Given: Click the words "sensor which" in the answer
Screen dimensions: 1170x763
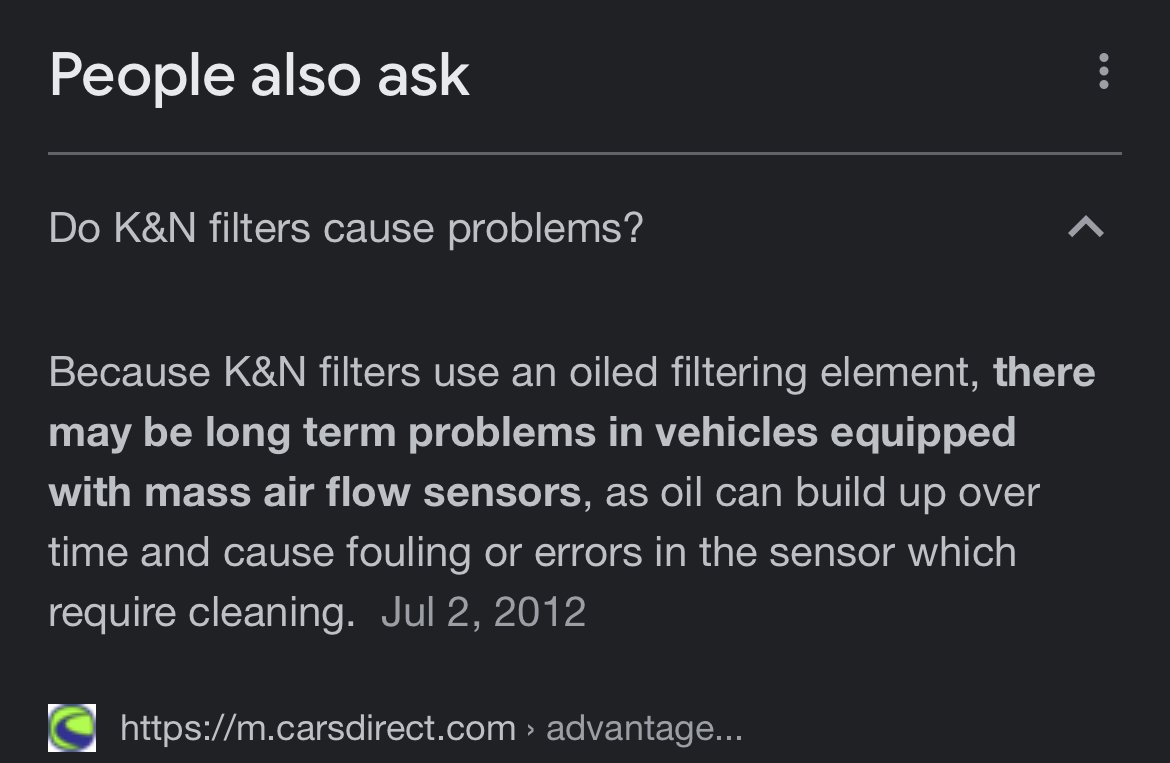Looking at the screenshot, I should click(892, 553).
